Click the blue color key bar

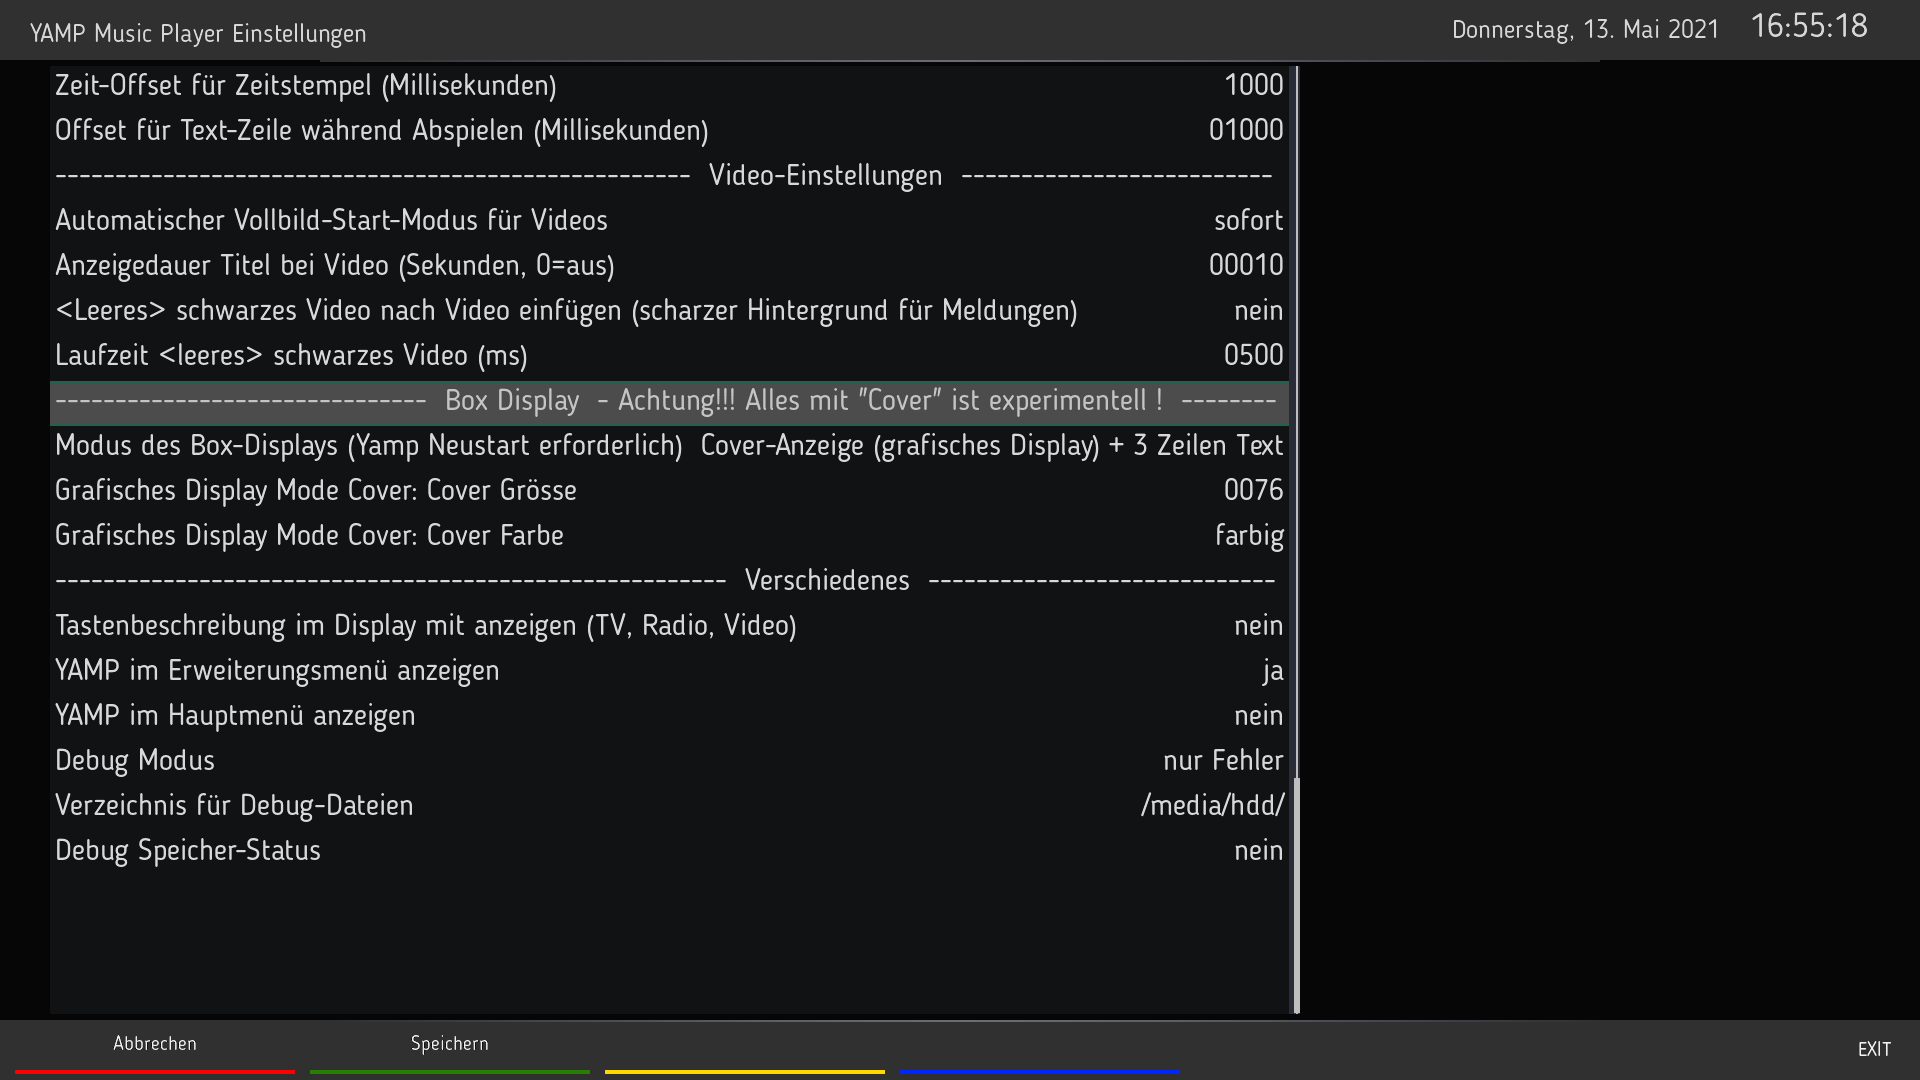click(x=1039, y=1071)
